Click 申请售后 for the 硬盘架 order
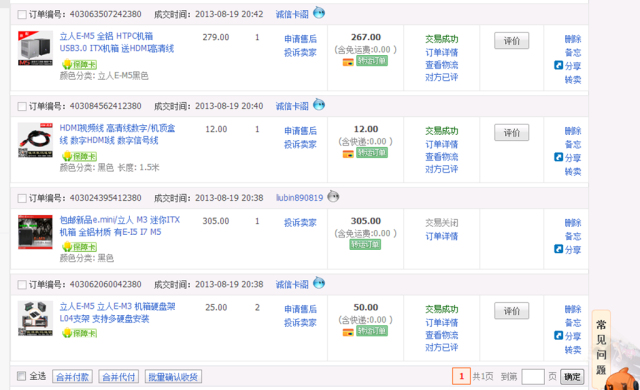 pos(300,309)
